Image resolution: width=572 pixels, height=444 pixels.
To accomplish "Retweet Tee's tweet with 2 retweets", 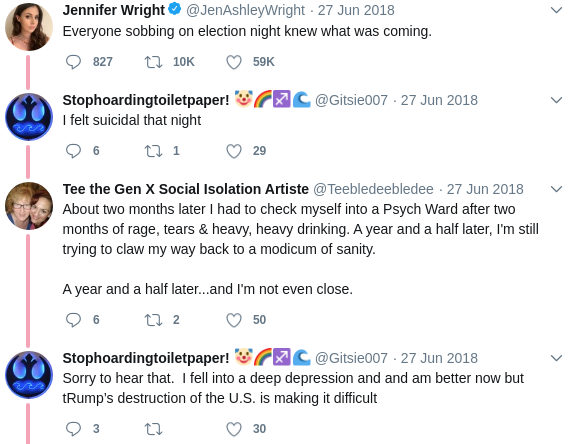I will 153,320.
